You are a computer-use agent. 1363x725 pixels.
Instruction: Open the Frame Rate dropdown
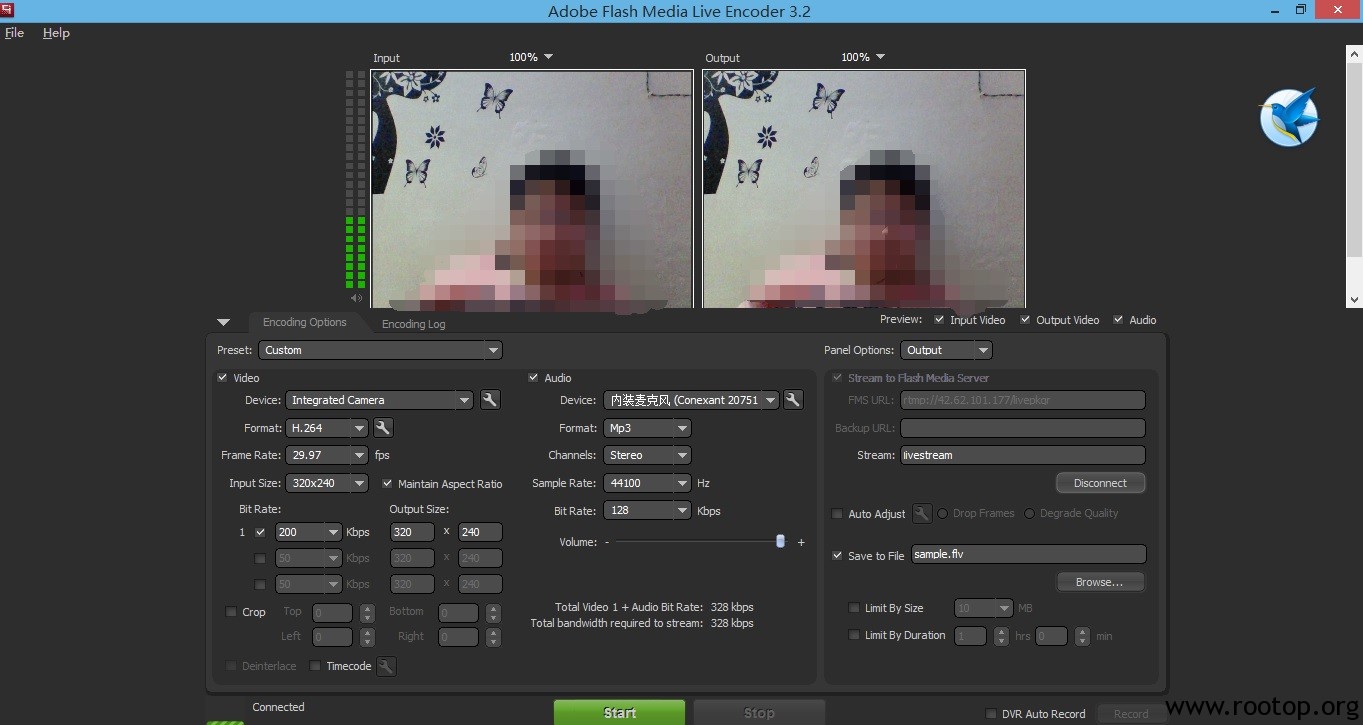point(327,455)
